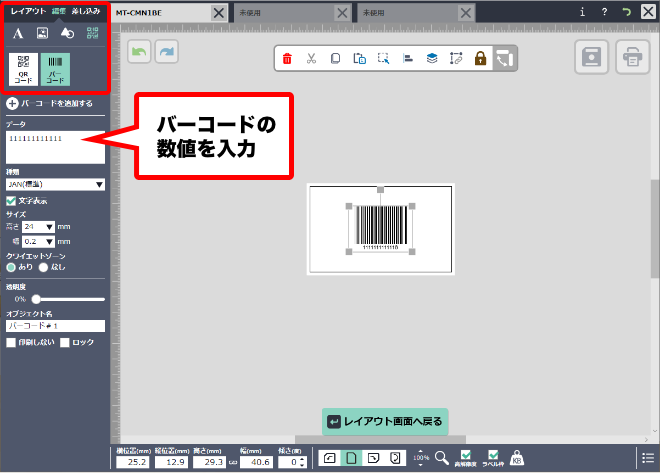Open the 幅 0.2 mm dropdown
Screen dimensions: 660x473
[x=38, y=242]
